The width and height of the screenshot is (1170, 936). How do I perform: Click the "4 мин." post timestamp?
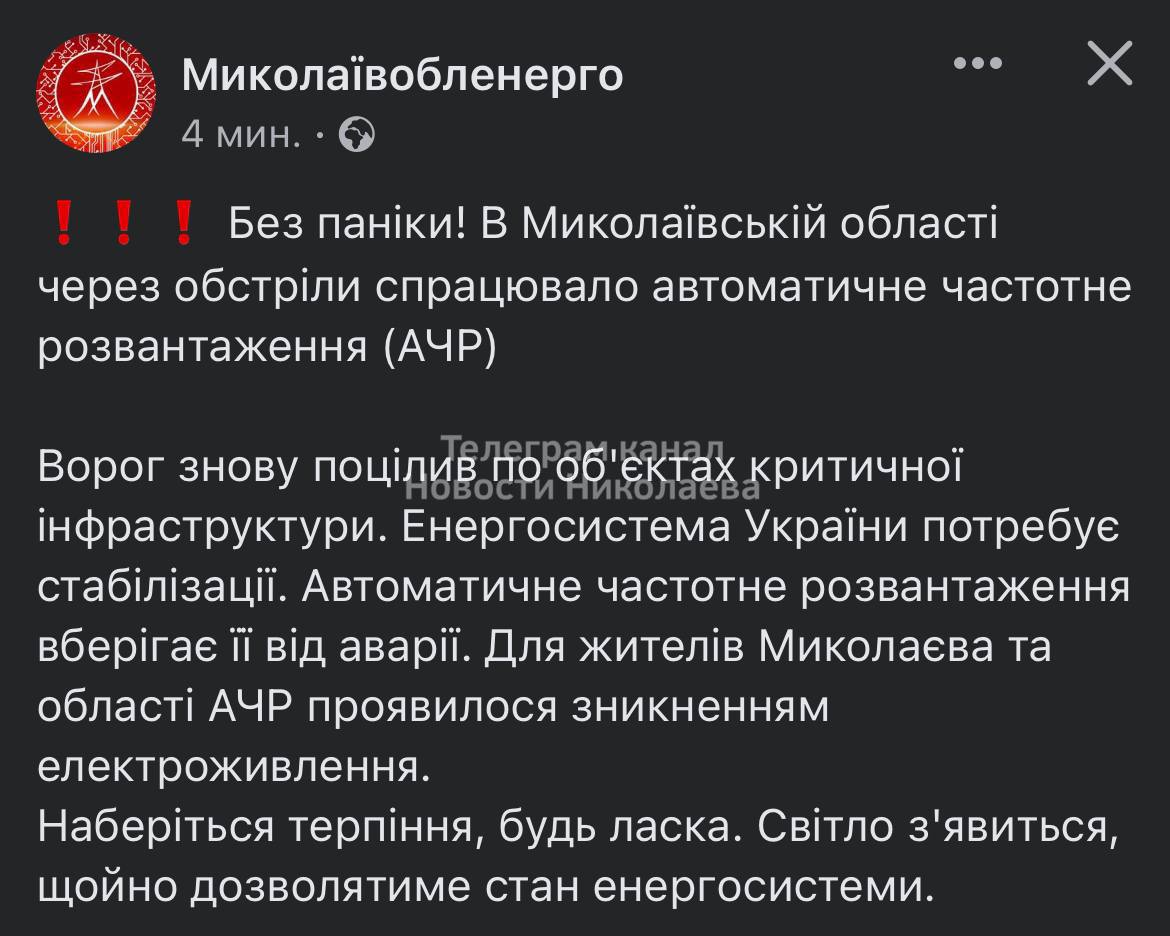click(240, 134)
